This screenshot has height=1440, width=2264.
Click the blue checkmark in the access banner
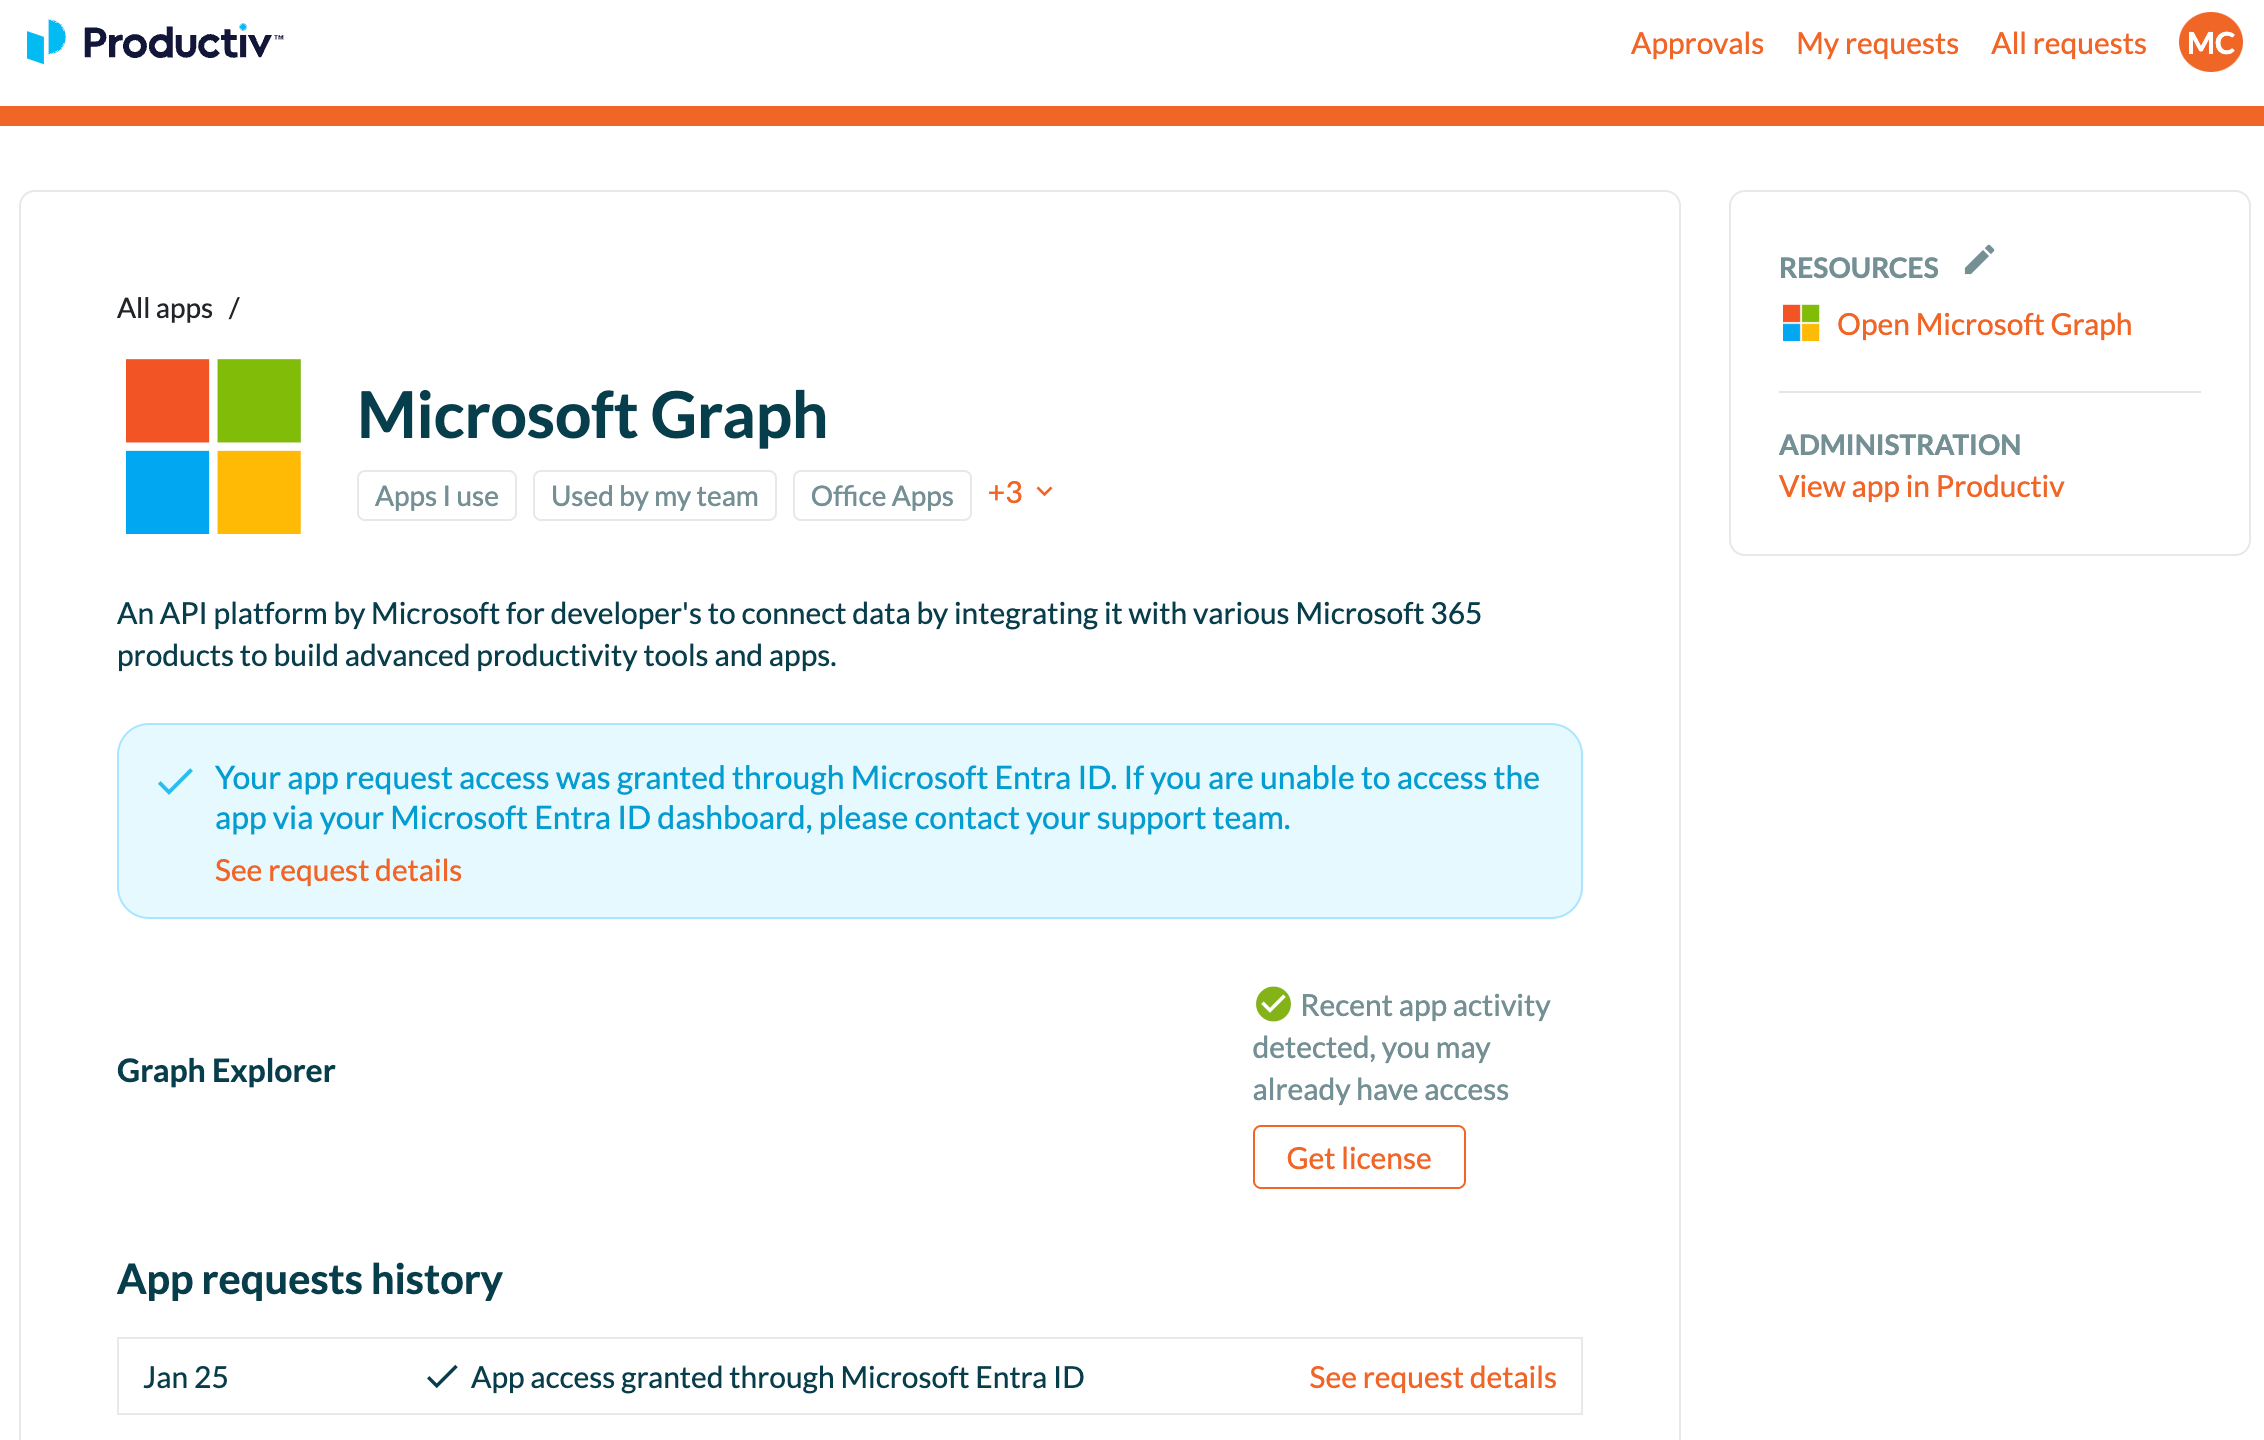pos(175,781)
